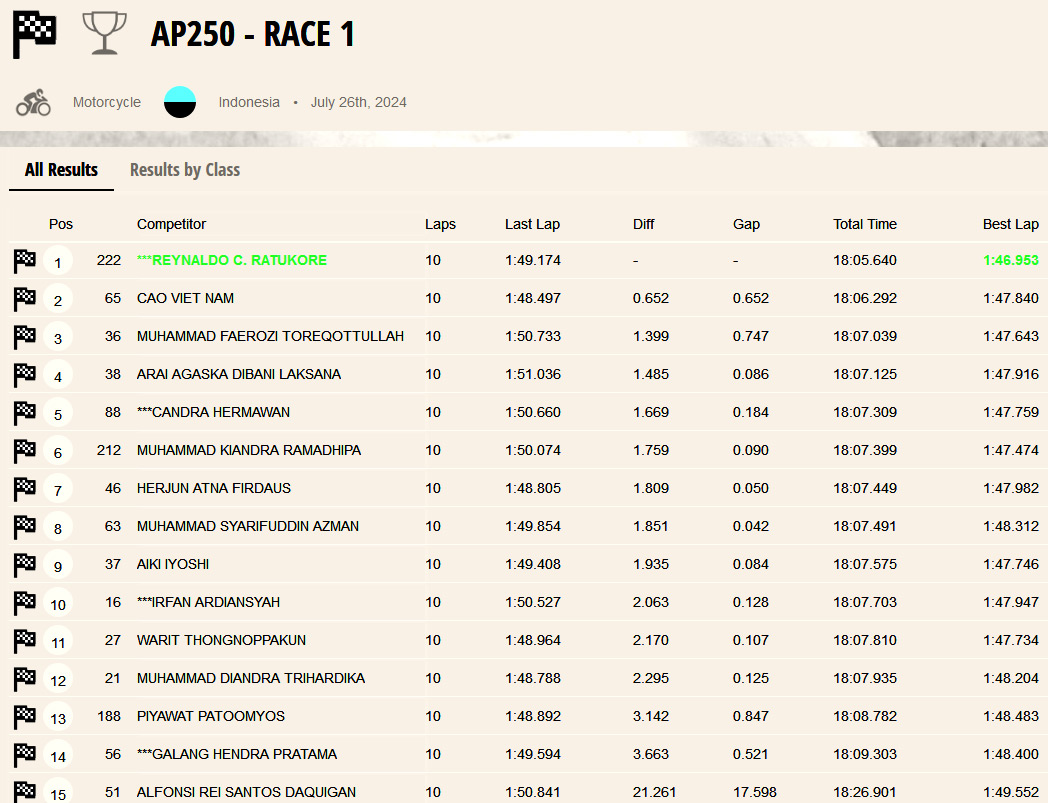This screenshot has height=803, width=1048.
Task: Click the finish flag icon in Cao Viet Nam's row
Action: (x=25, y=299)
